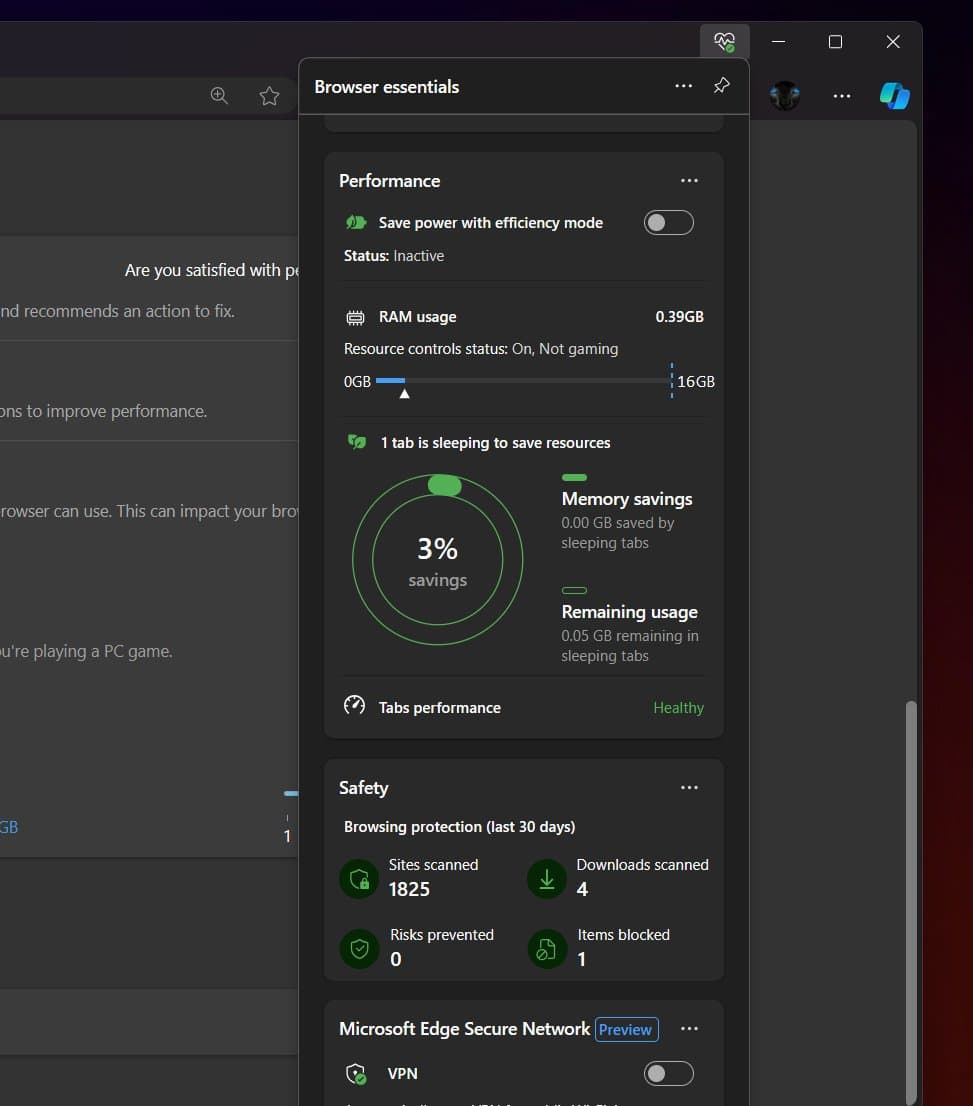Click the RAM usage slider bar
Viewport: 973px width, 1106px height.
click(520, 381)
